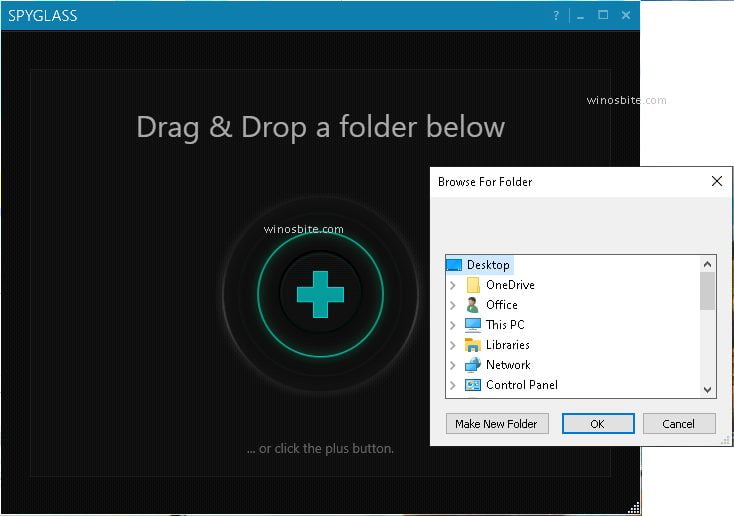This screenshot has width=734, height=516.
Task: Click the Browse dialog resize grip
Action: point(725,440)
